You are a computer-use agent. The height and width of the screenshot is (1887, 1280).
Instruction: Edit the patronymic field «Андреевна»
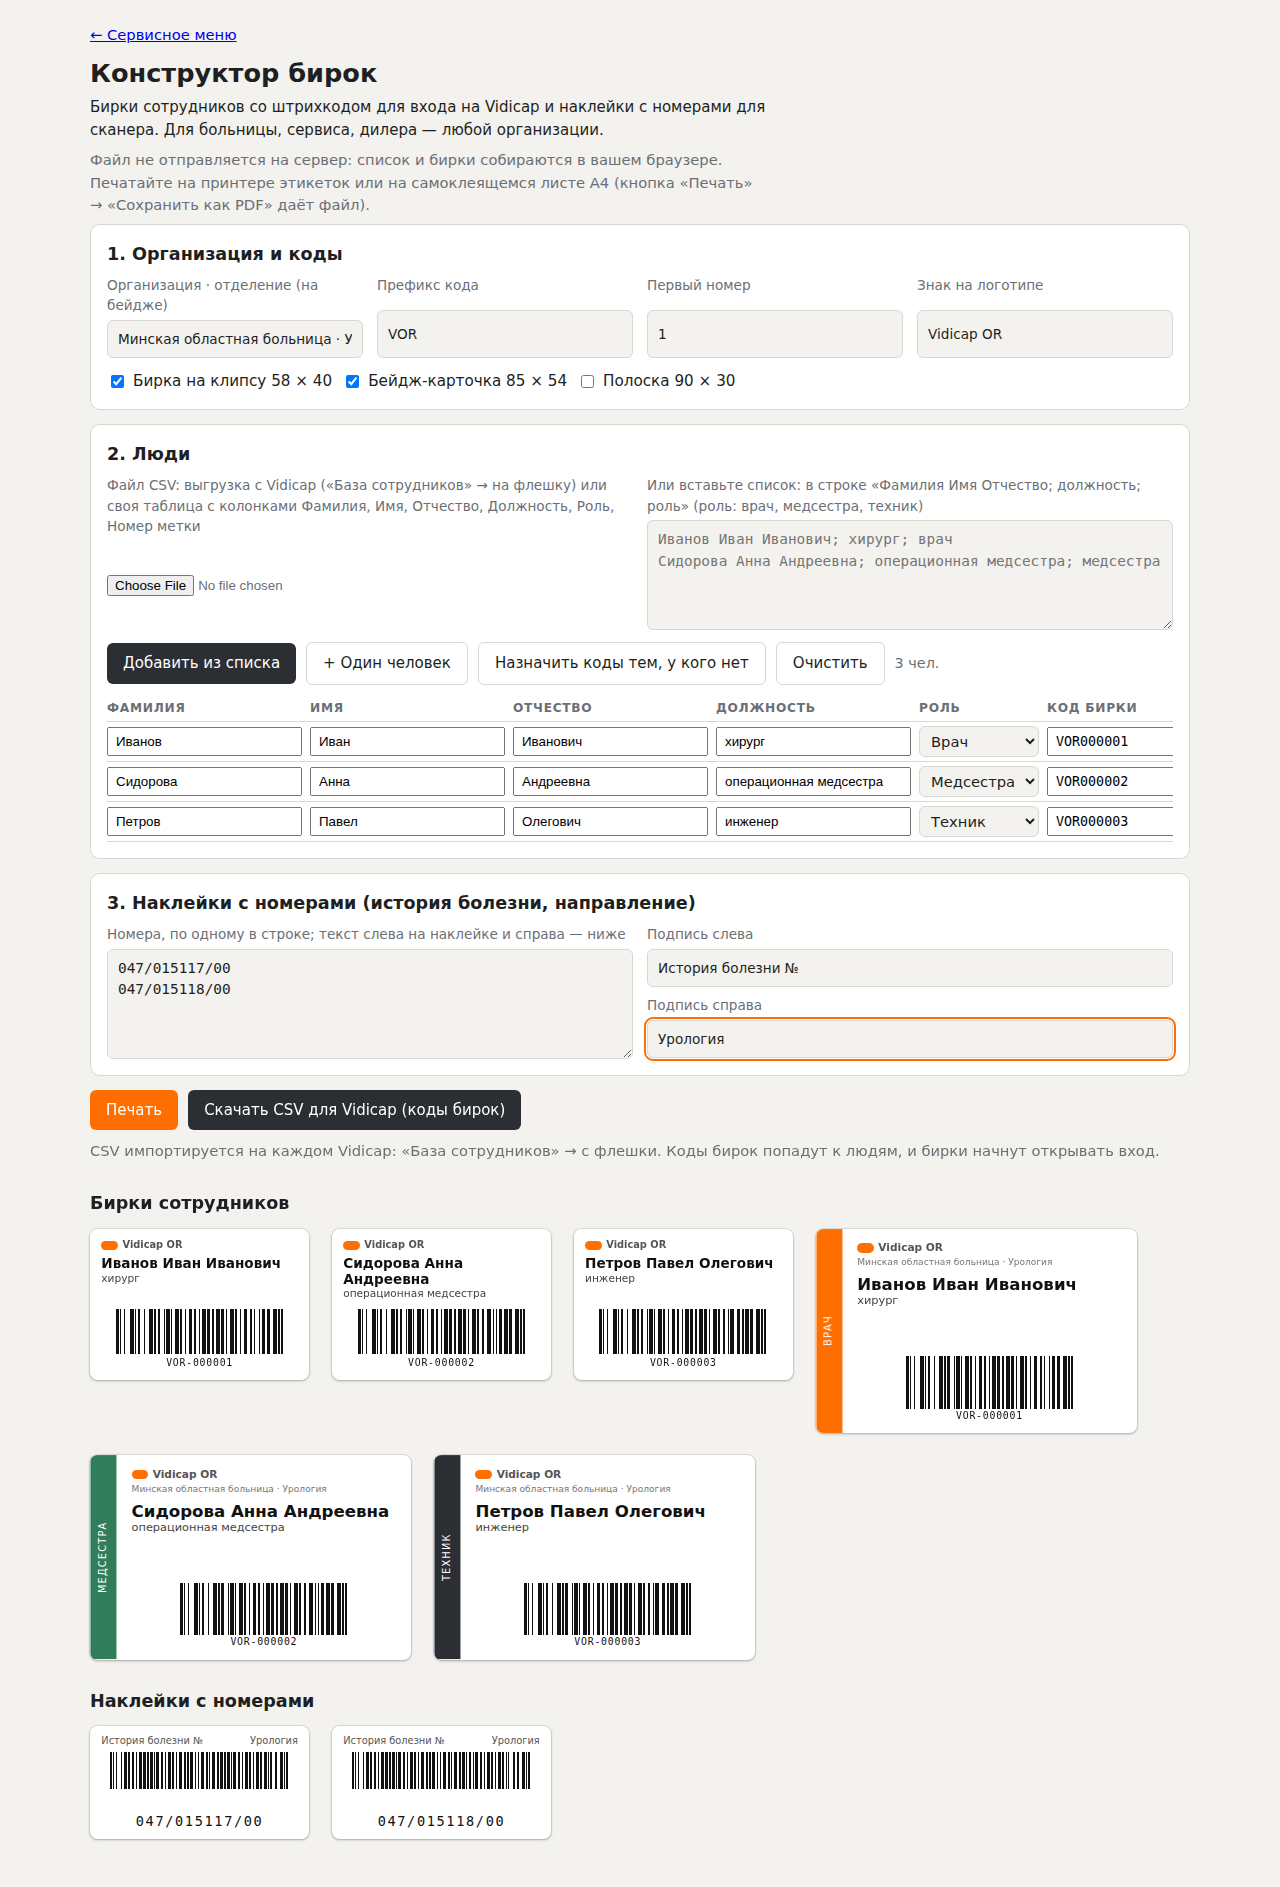click(x=610, y=782)
